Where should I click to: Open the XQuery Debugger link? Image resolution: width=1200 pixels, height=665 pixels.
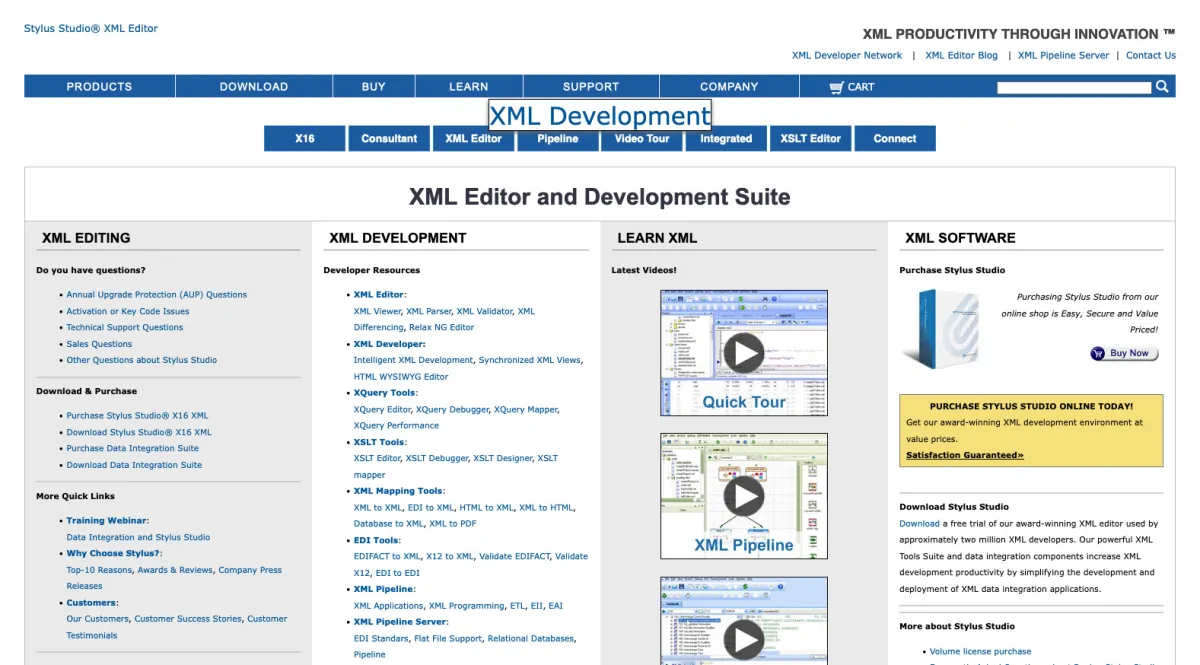pos(452,409)
